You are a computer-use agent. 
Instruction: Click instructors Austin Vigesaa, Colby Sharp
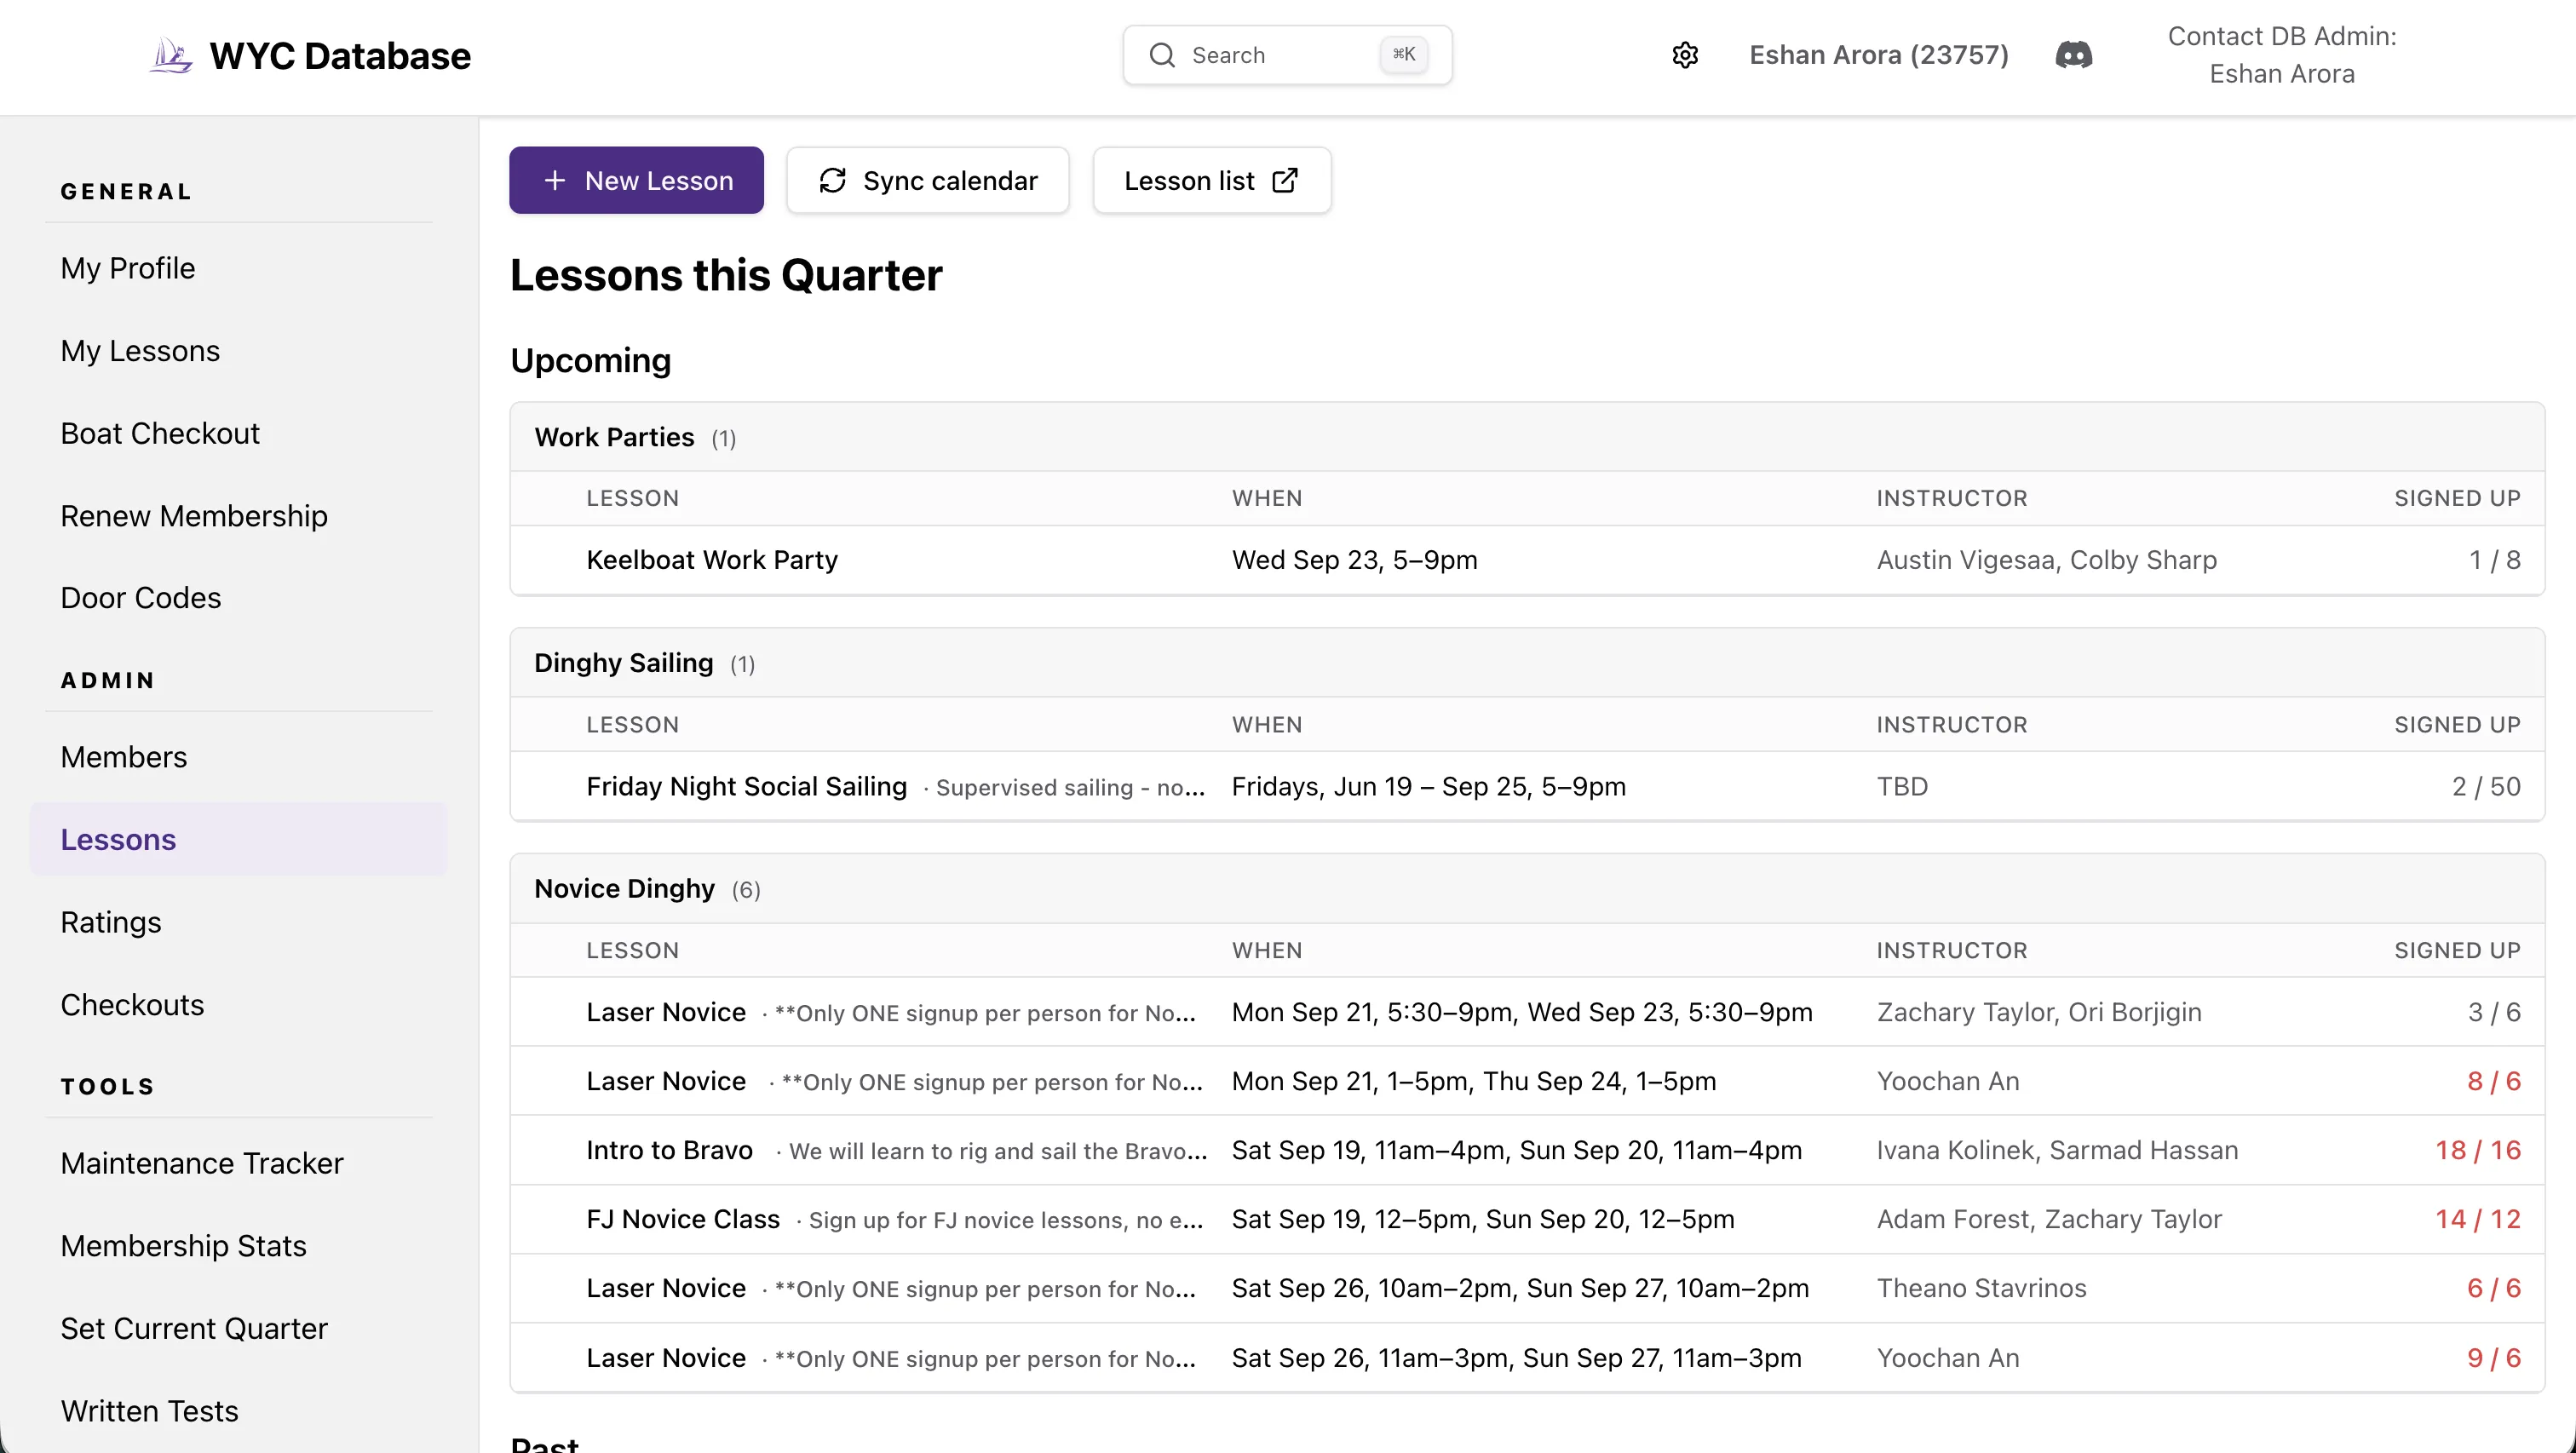pos(2046,560)
